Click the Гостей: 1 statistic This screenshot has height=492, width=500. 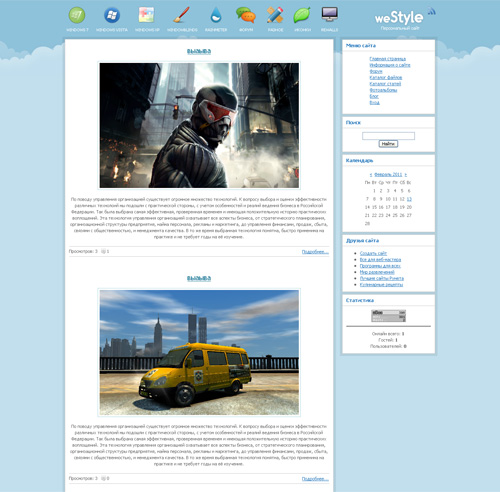tap(388, 340)
